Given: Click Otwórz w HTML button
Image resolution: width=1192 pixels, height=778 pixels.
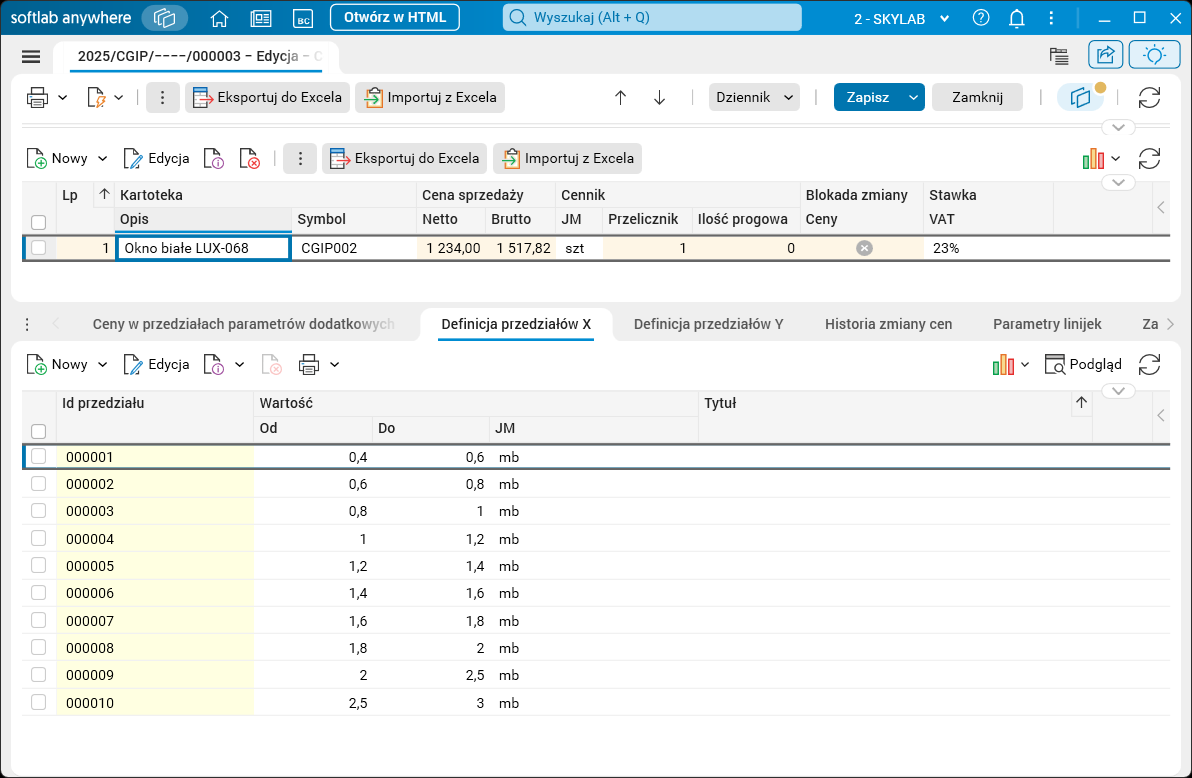Looking at the screenshot, I should pyautogui.click(x=395, y=17).
